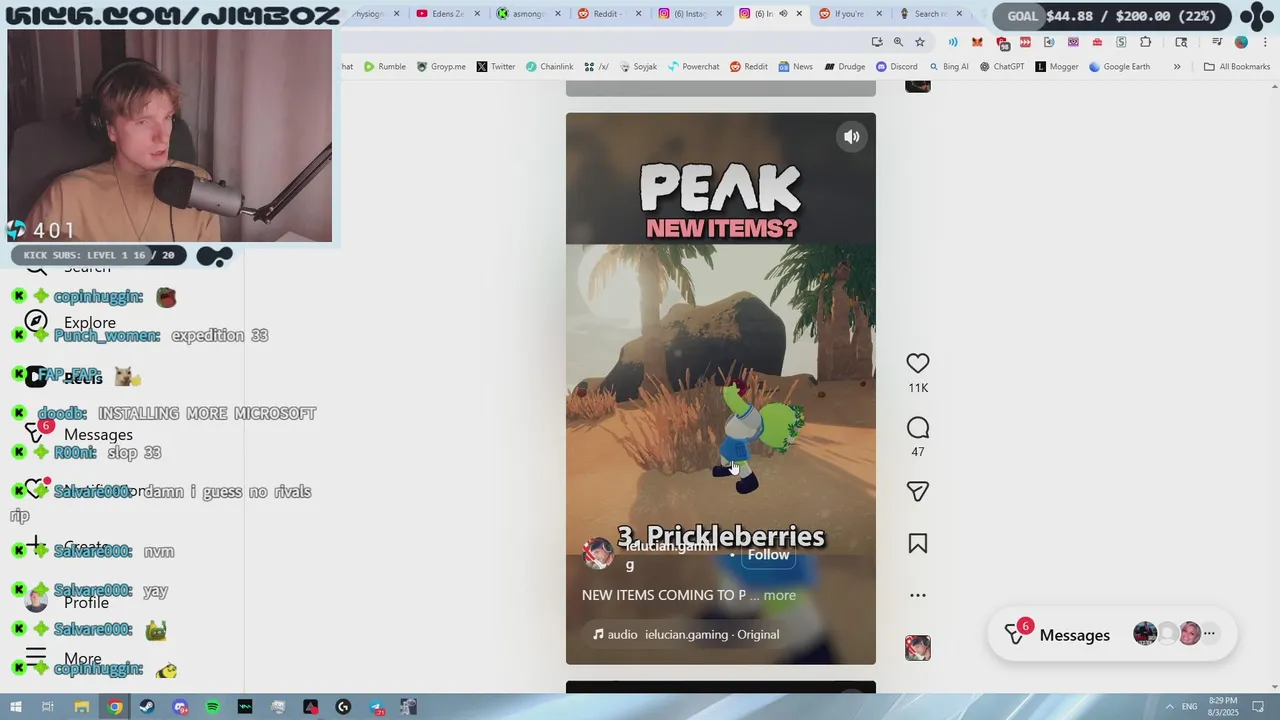Open the Chainlink bookmark
Image resolution: width=1280 pixels, height=720 pixels.
pos(550,67)
